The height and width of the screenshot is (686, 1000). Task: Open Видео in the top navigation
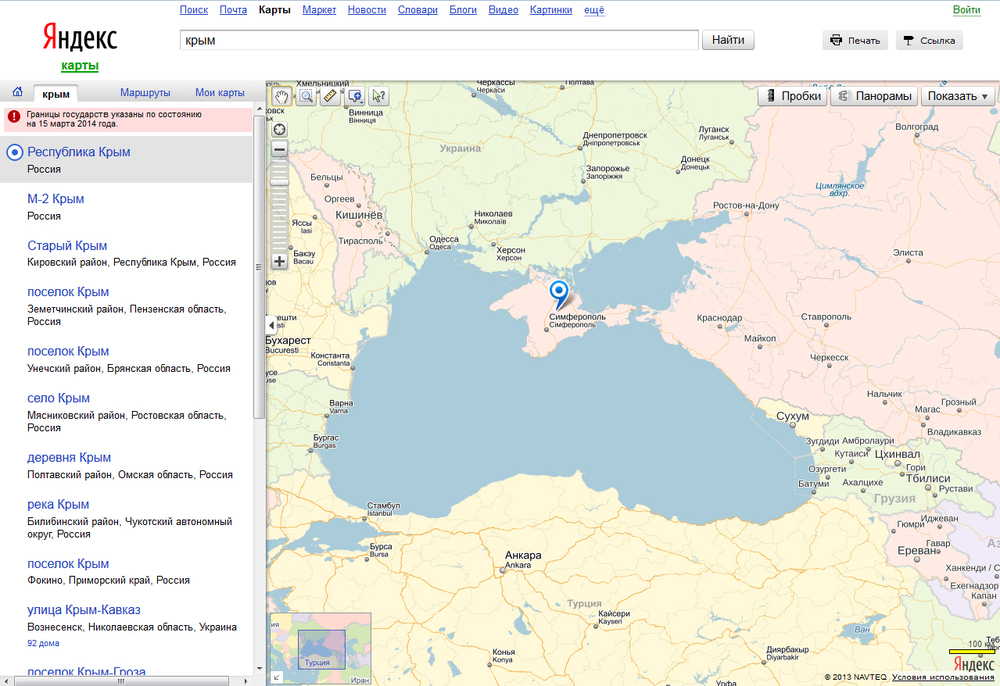503,10
